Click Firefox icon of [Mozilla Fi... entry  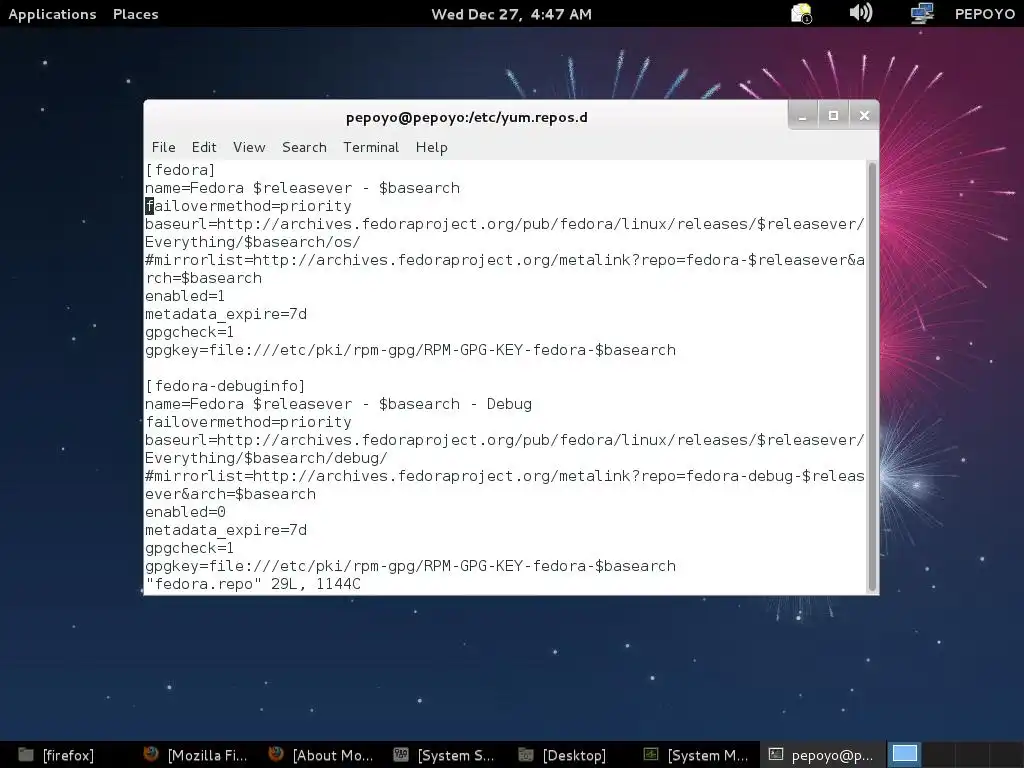click(151, 754)
